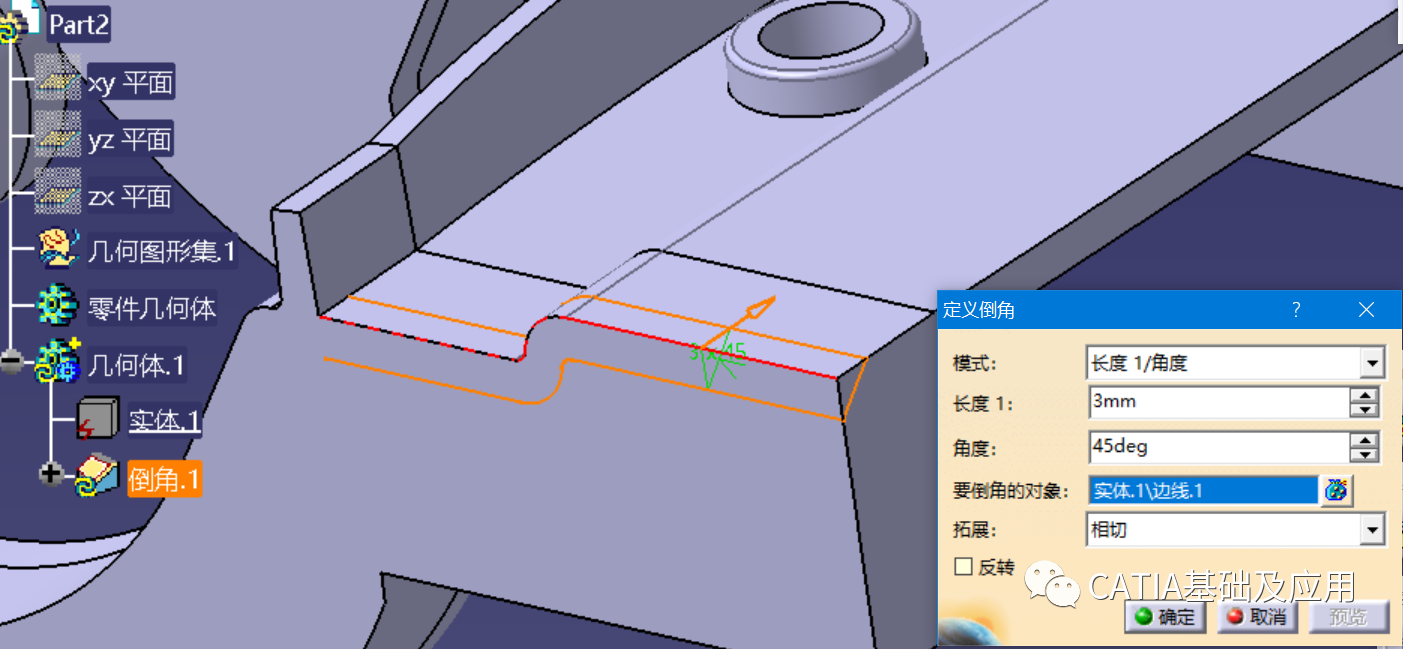Confirm chamfer with 确定 button
The height and width of the screenshot is (649, 1403).
click(x=1165, y=617)
